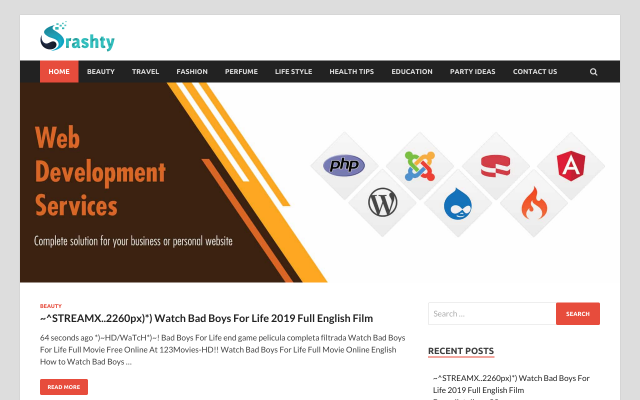Click the Drupal logo in banner
Screen dimensions: 640x400
(458, 204)
